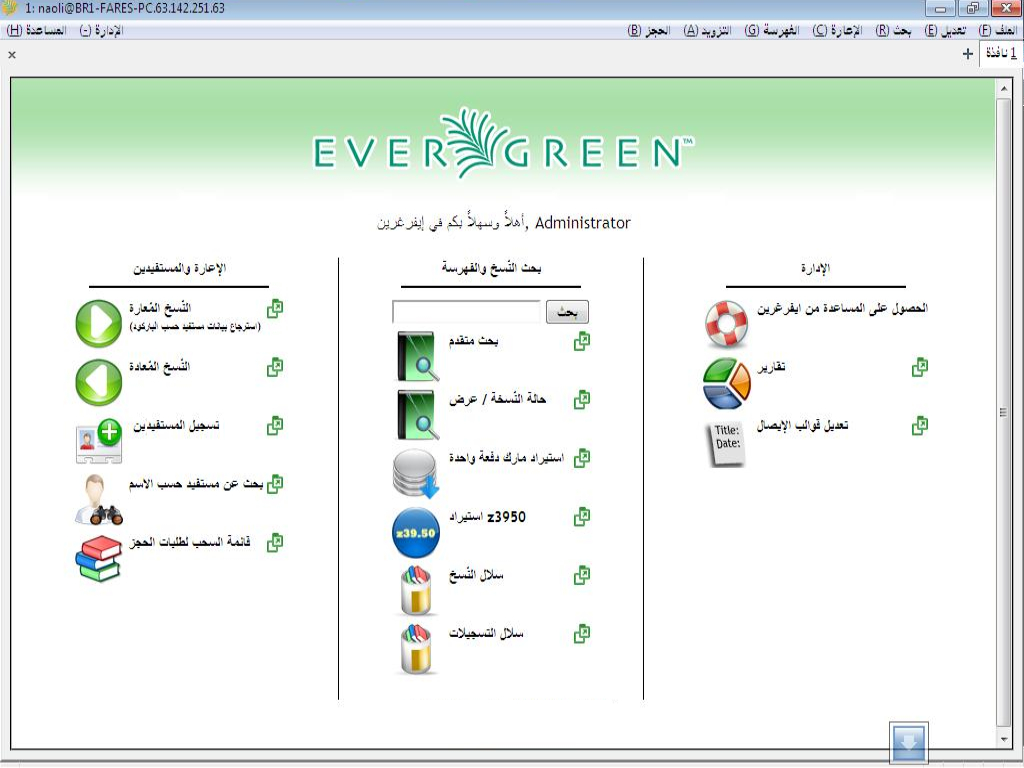Open the بحث متقدم link text
The height and width of the screenshot is (768, 1024).
[473, 341]
